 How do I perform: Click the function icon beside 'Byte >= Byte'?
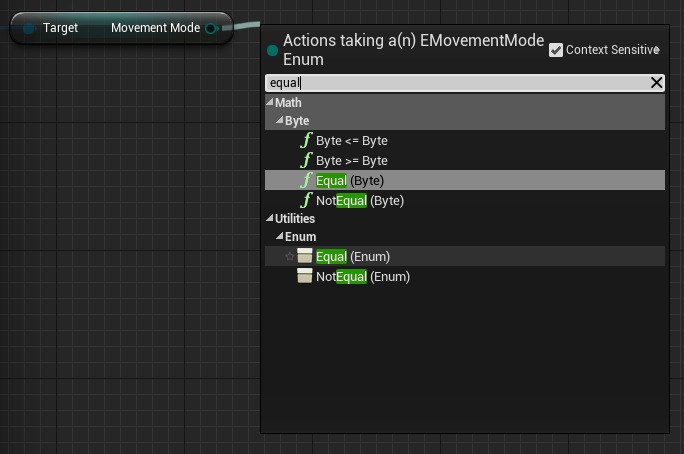click(x=306, y=160)
